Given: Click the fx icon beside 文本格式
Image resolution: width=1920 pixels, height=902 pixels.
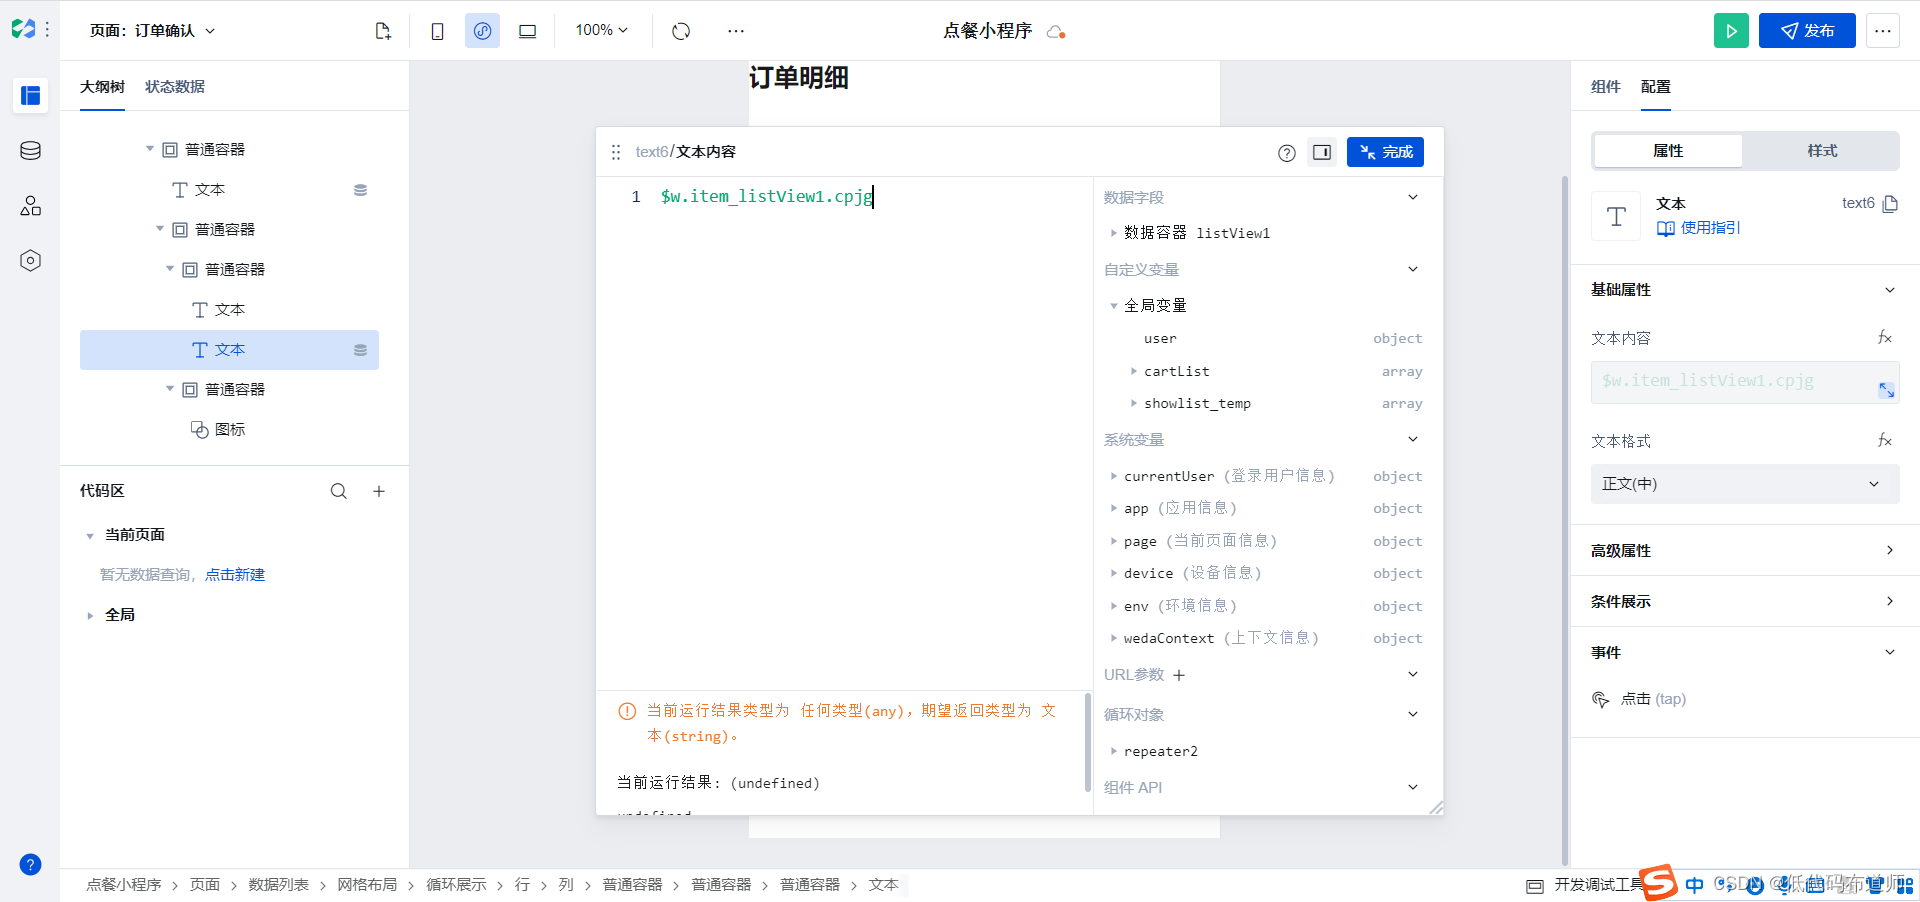Looking at the screenshot, I should 1885,441.
